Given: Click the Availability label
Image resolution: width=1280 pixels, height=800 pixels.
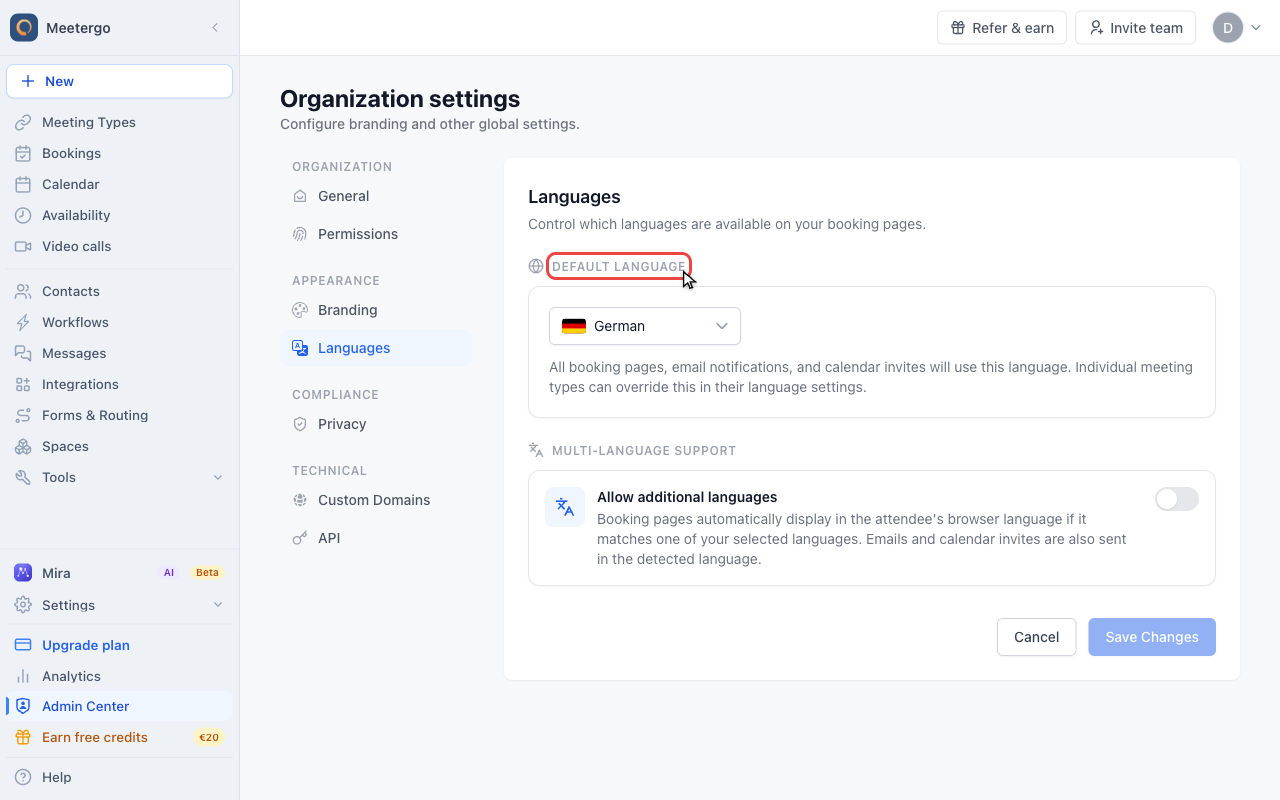Looking at the screenshot, I should 76,215.
